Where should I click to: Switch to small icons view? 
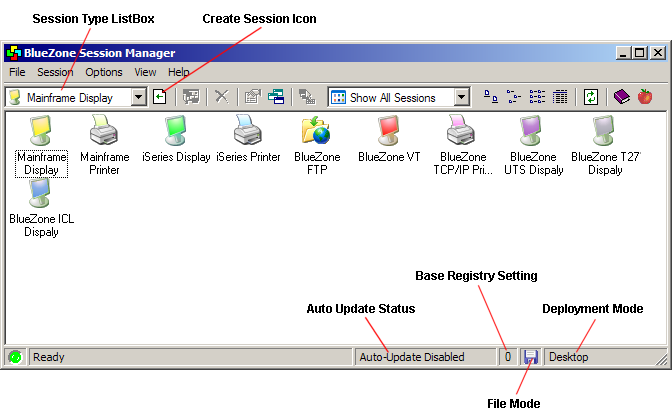click(x=514, y=97)
